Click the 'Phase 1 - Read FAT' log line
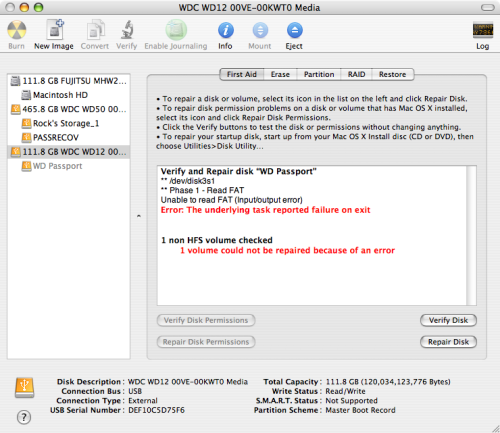Image resolution: width=500 pixels, height=433 pixels. click(x=202, y=190)
